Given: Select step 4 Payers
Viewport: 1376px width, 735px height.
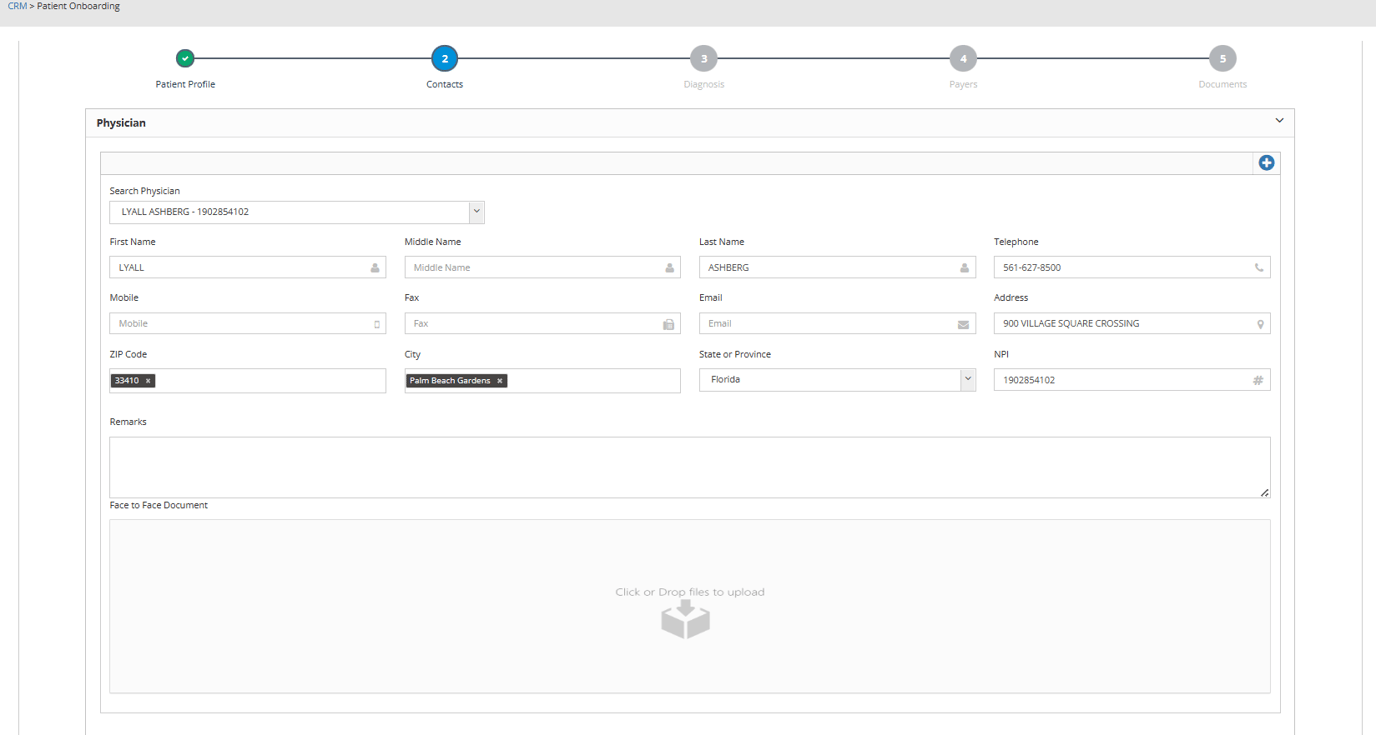Looking at the screenshot, I should pyautogui.click(x=963, y=59).
